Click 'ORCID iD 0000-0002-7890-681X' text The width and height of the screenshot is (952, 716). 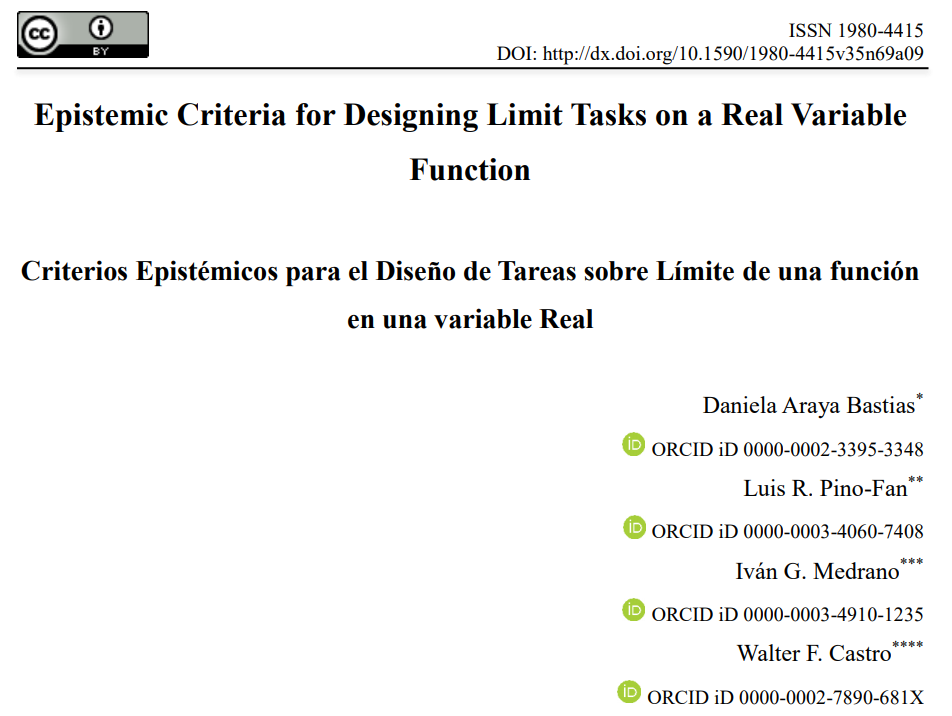pos(786,697)
